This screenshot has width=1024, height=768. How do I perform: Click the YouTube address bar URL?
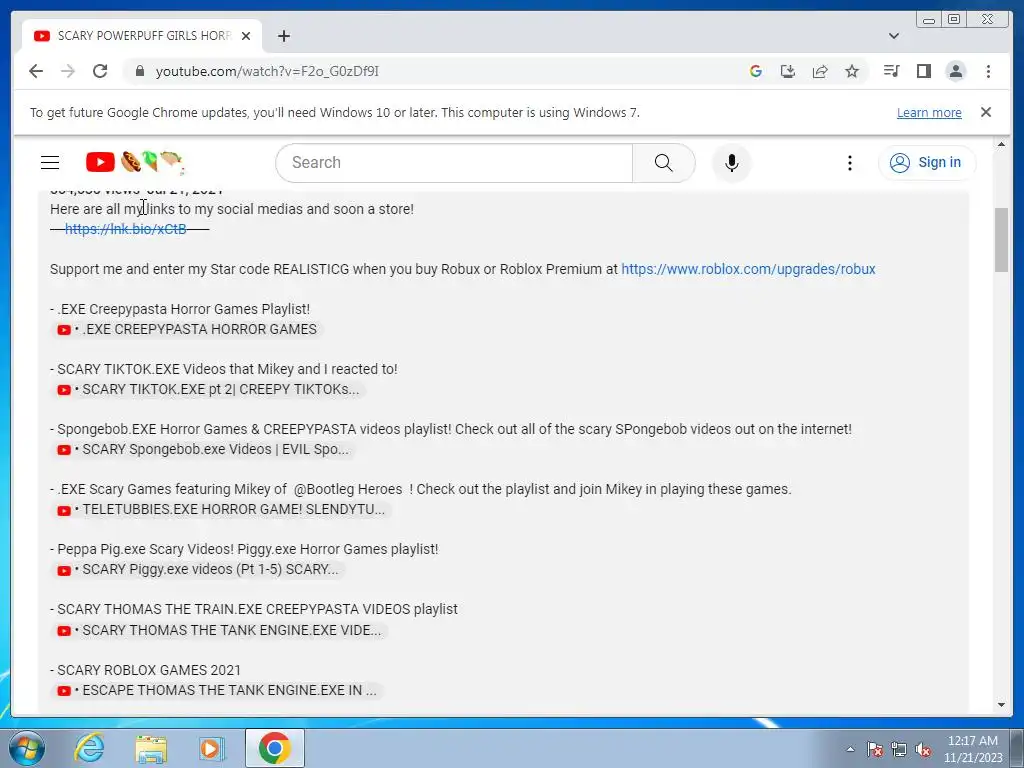coord(267,71)
